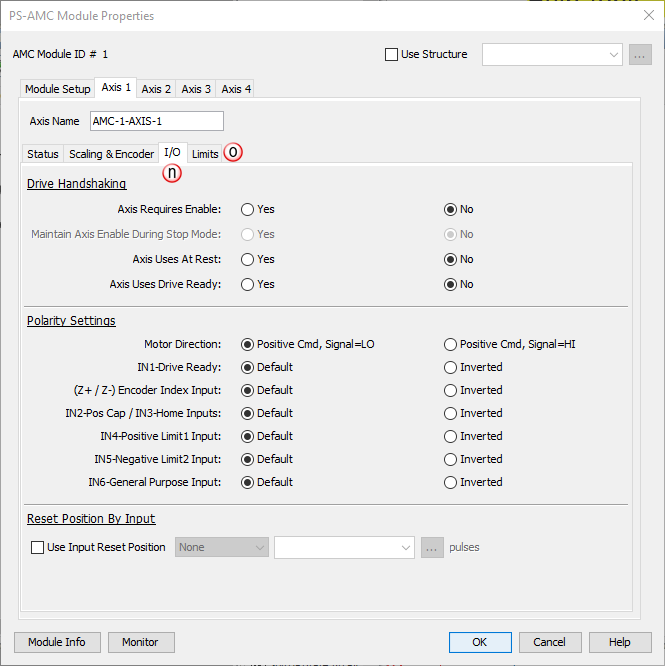Check Use Input Reset Position
This screenshot has height=666, width=665.
38,547
